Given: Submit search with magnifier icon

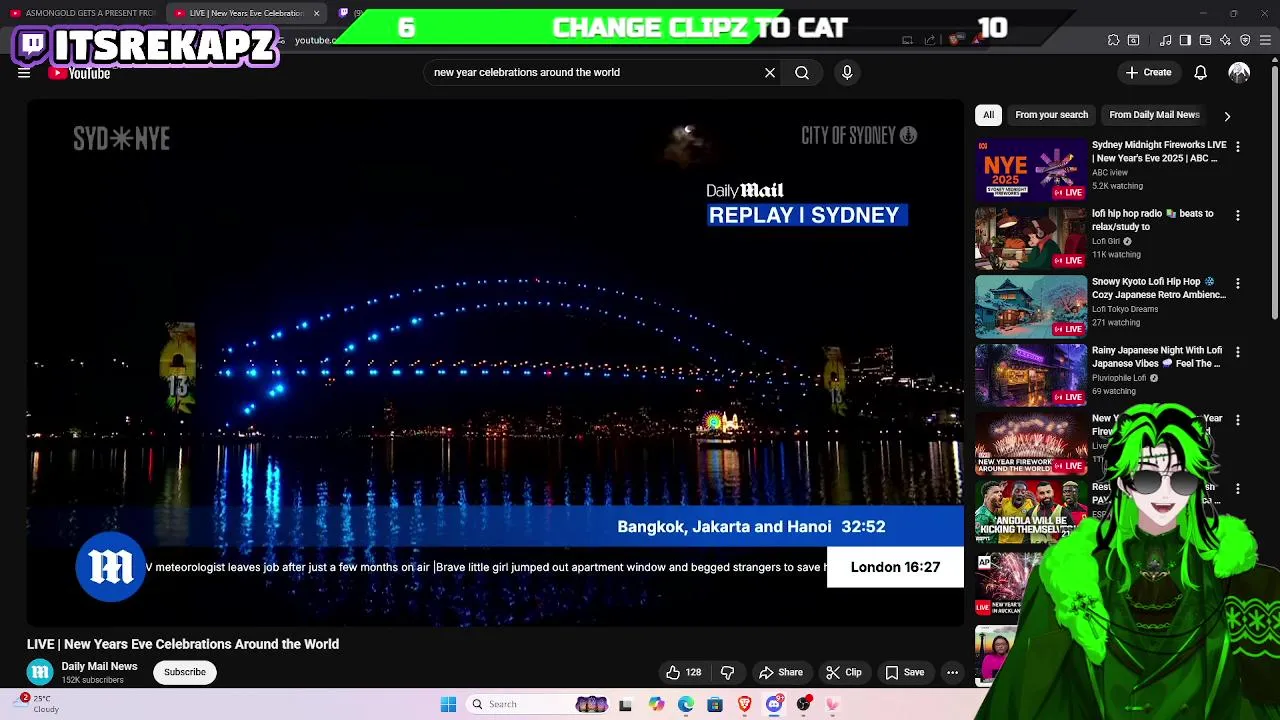Looking at the screenshot, I should point(802,72).
